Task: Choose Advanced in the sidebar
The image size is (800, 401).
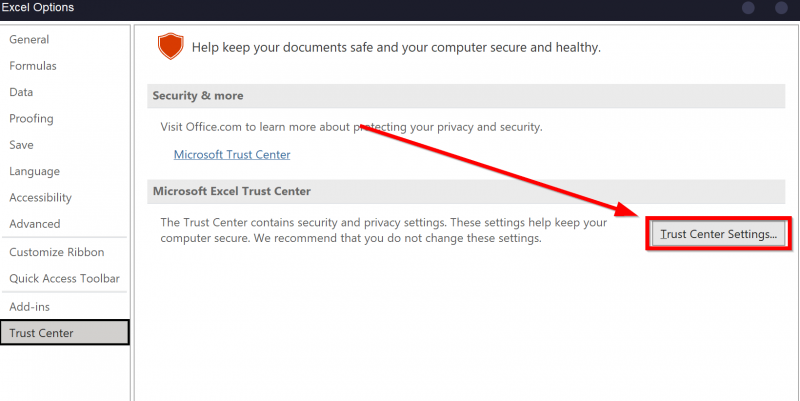Action: pos(35,224)
